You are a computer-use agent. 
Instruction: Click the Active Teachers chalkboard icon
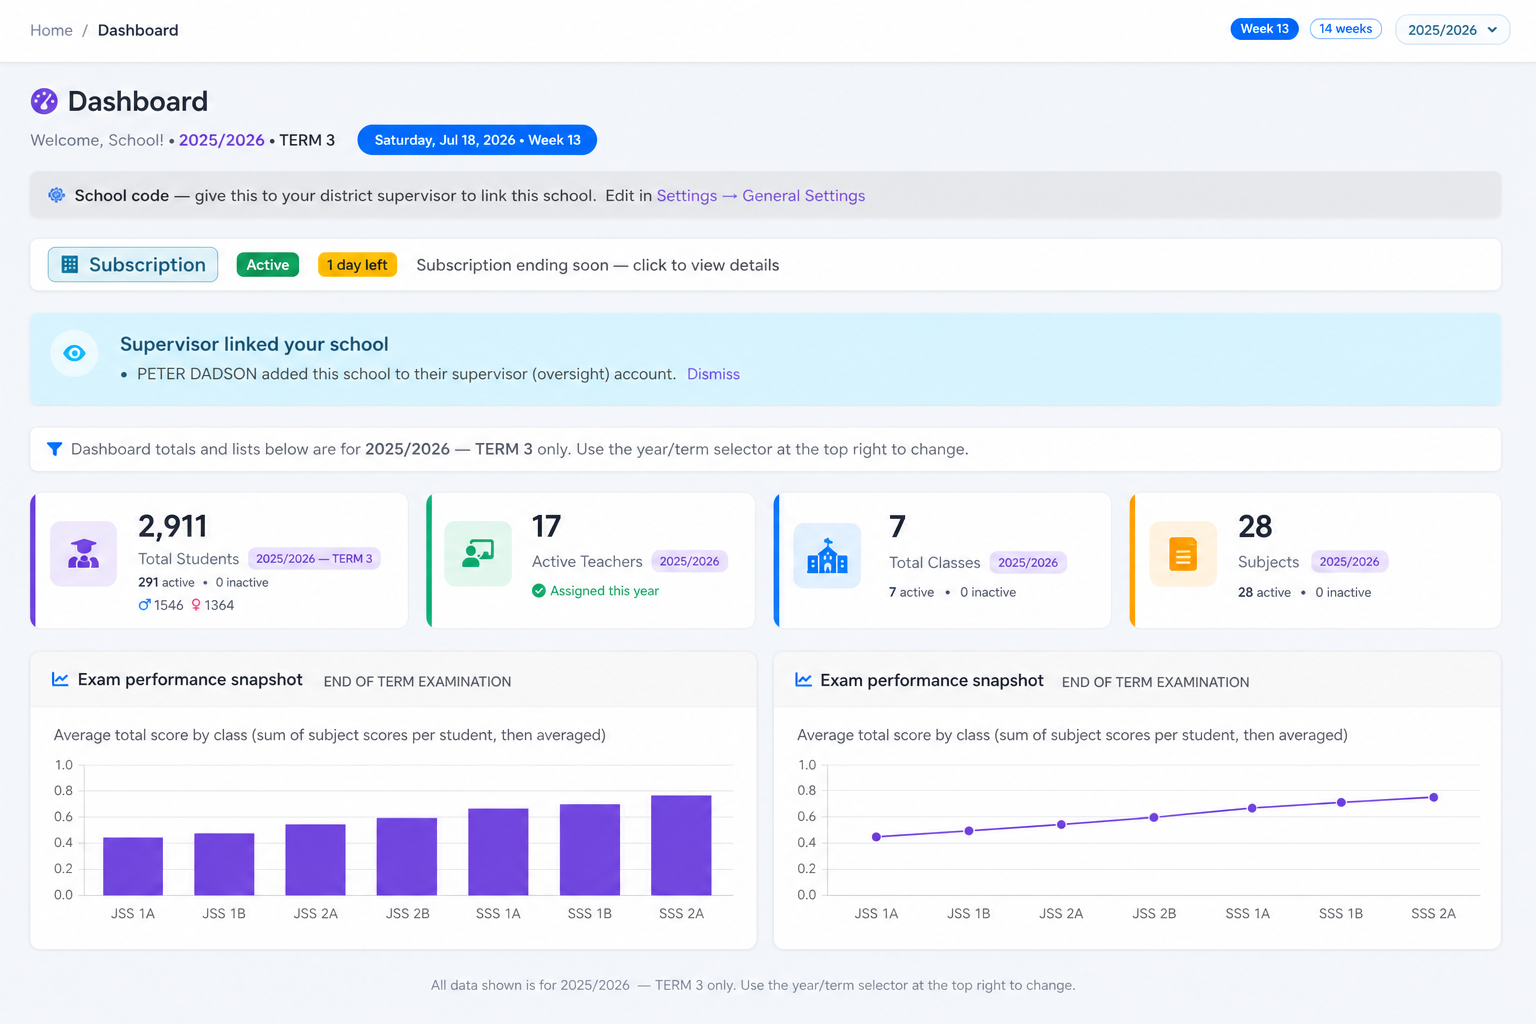click(478, 553)
